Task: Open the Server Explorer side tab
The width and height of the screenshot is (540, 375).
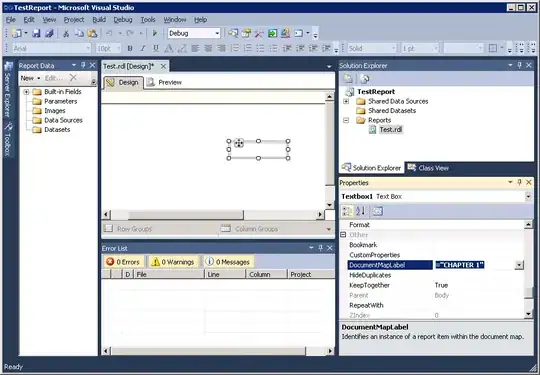Action: pos(8,90)
